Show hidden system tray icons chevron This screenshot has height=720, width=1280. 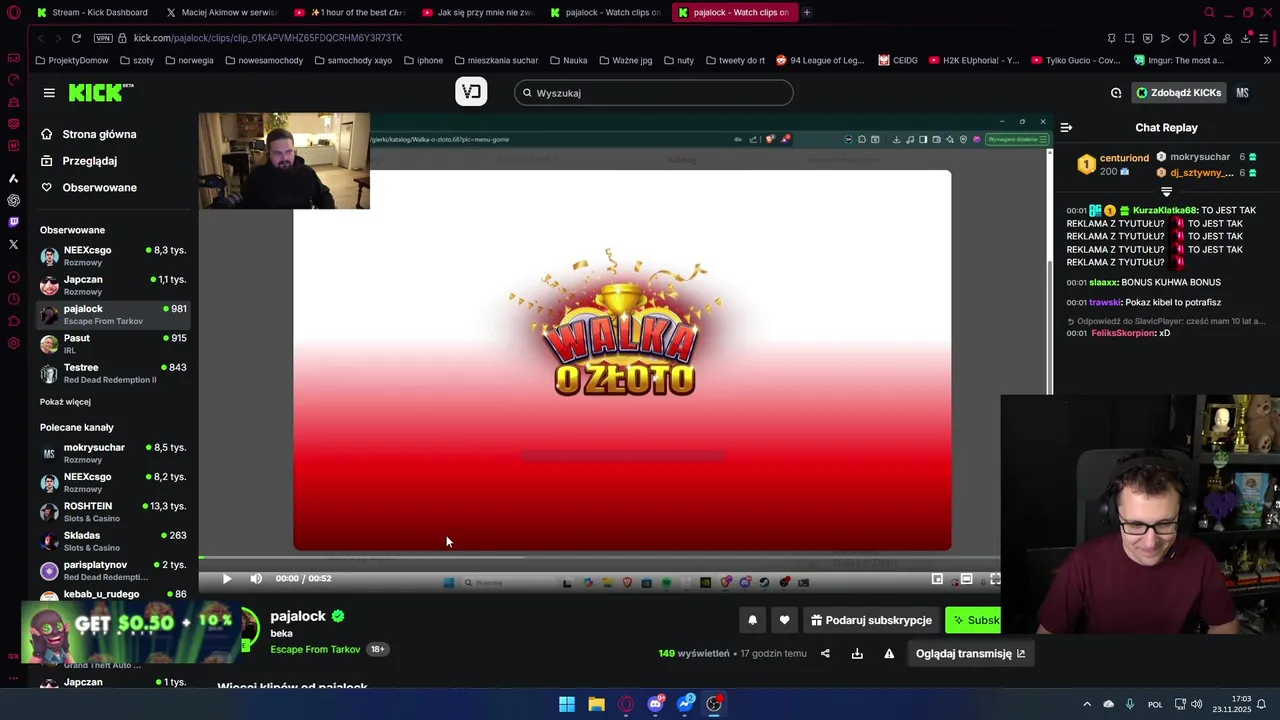point(1087,704)
